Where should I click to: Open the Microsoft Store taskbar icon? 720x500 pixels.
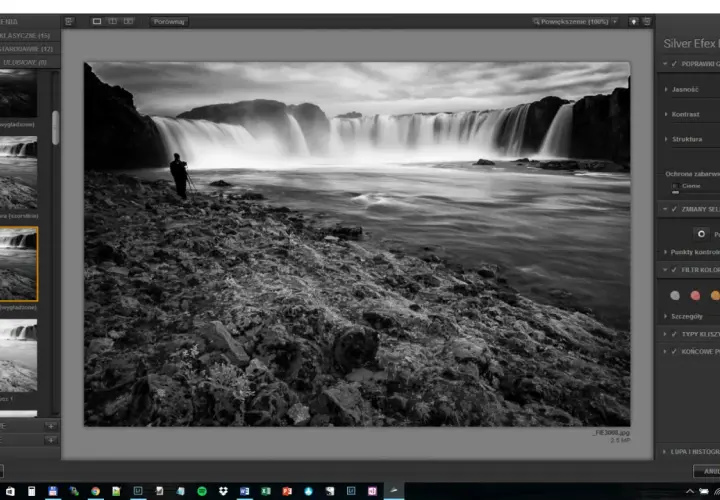(10, 491)
